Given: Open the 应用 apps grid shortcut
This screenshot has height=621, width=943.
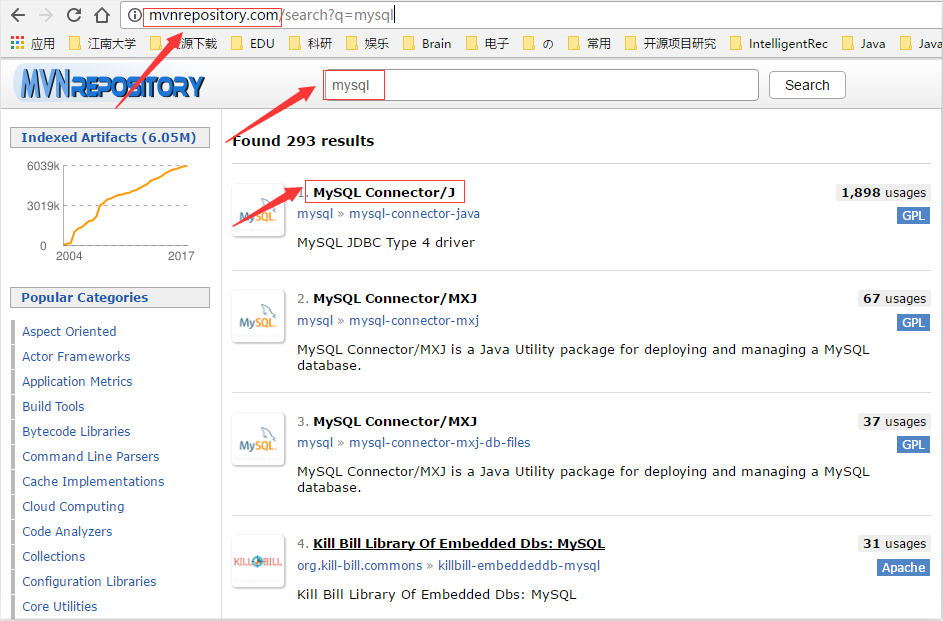Looking at the screenshot, I should 32,43.
